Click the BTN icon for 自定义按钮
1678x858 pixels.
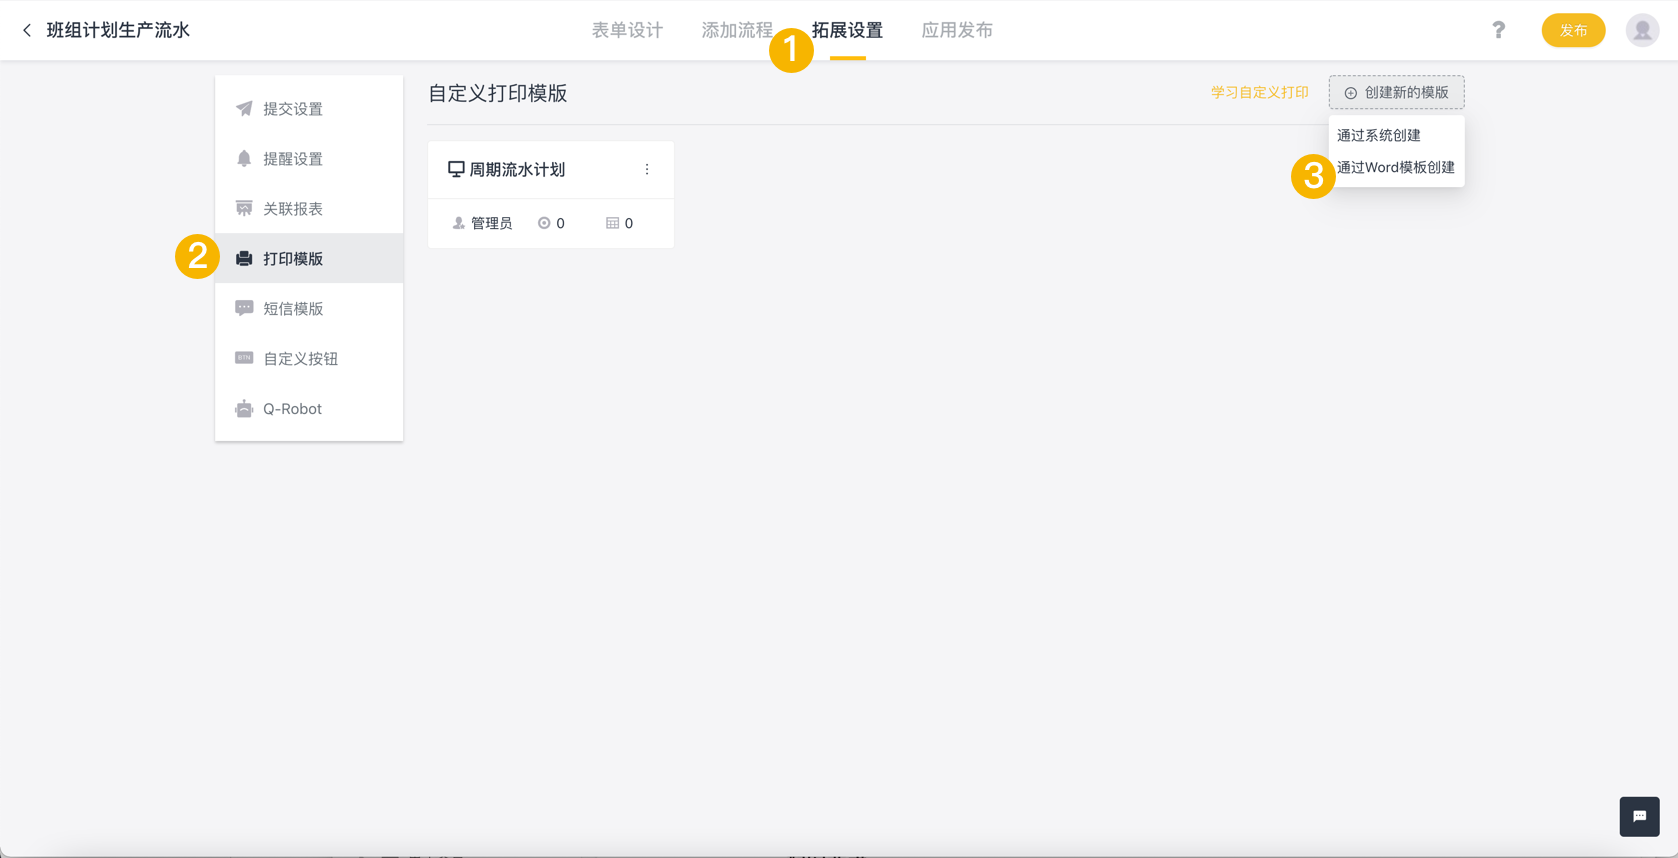tap(244, 358)
